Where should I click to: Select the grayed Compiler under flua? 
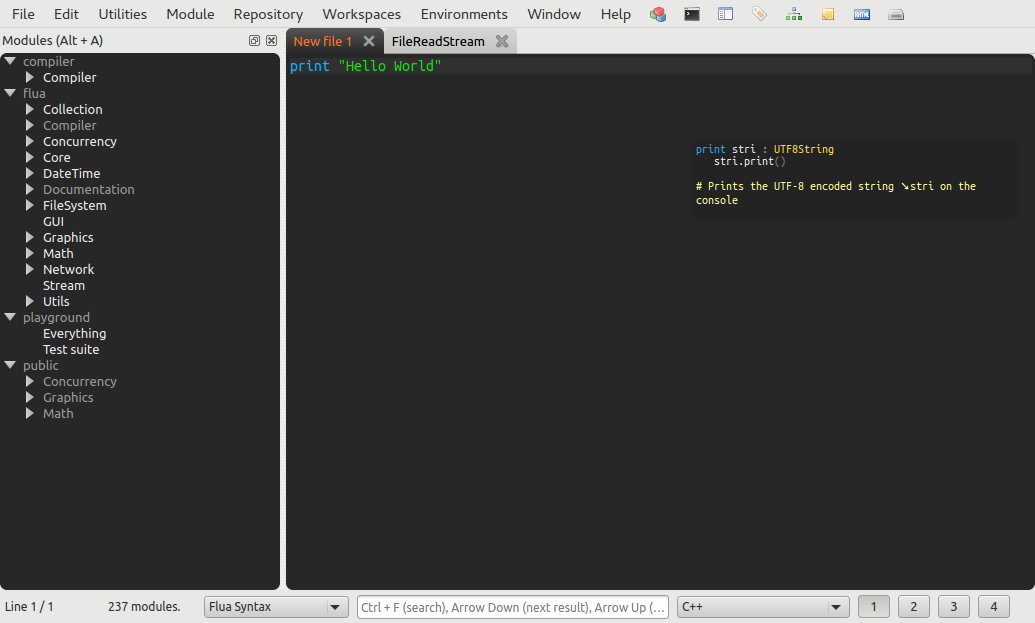70,125
